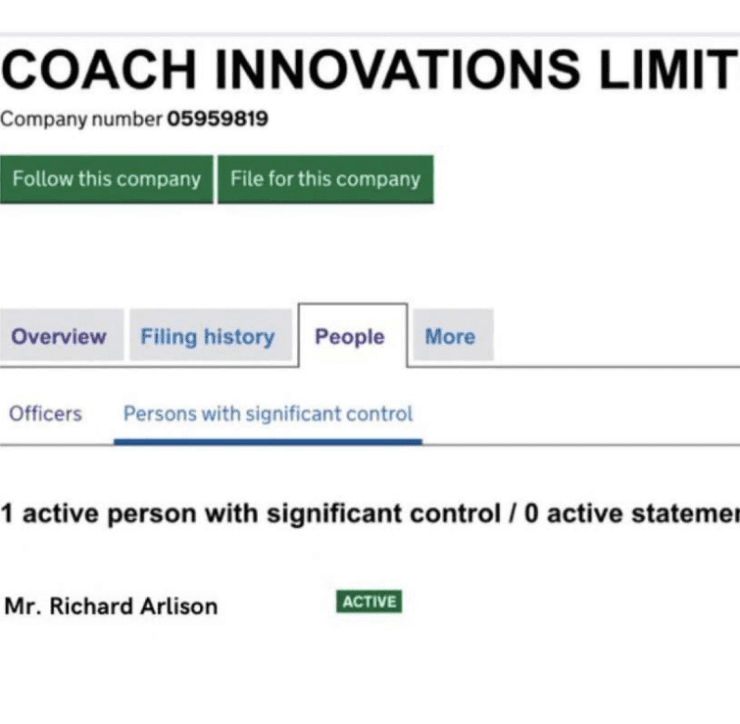
Task: Select Persons with significant control link
Action: click(268, 413)
